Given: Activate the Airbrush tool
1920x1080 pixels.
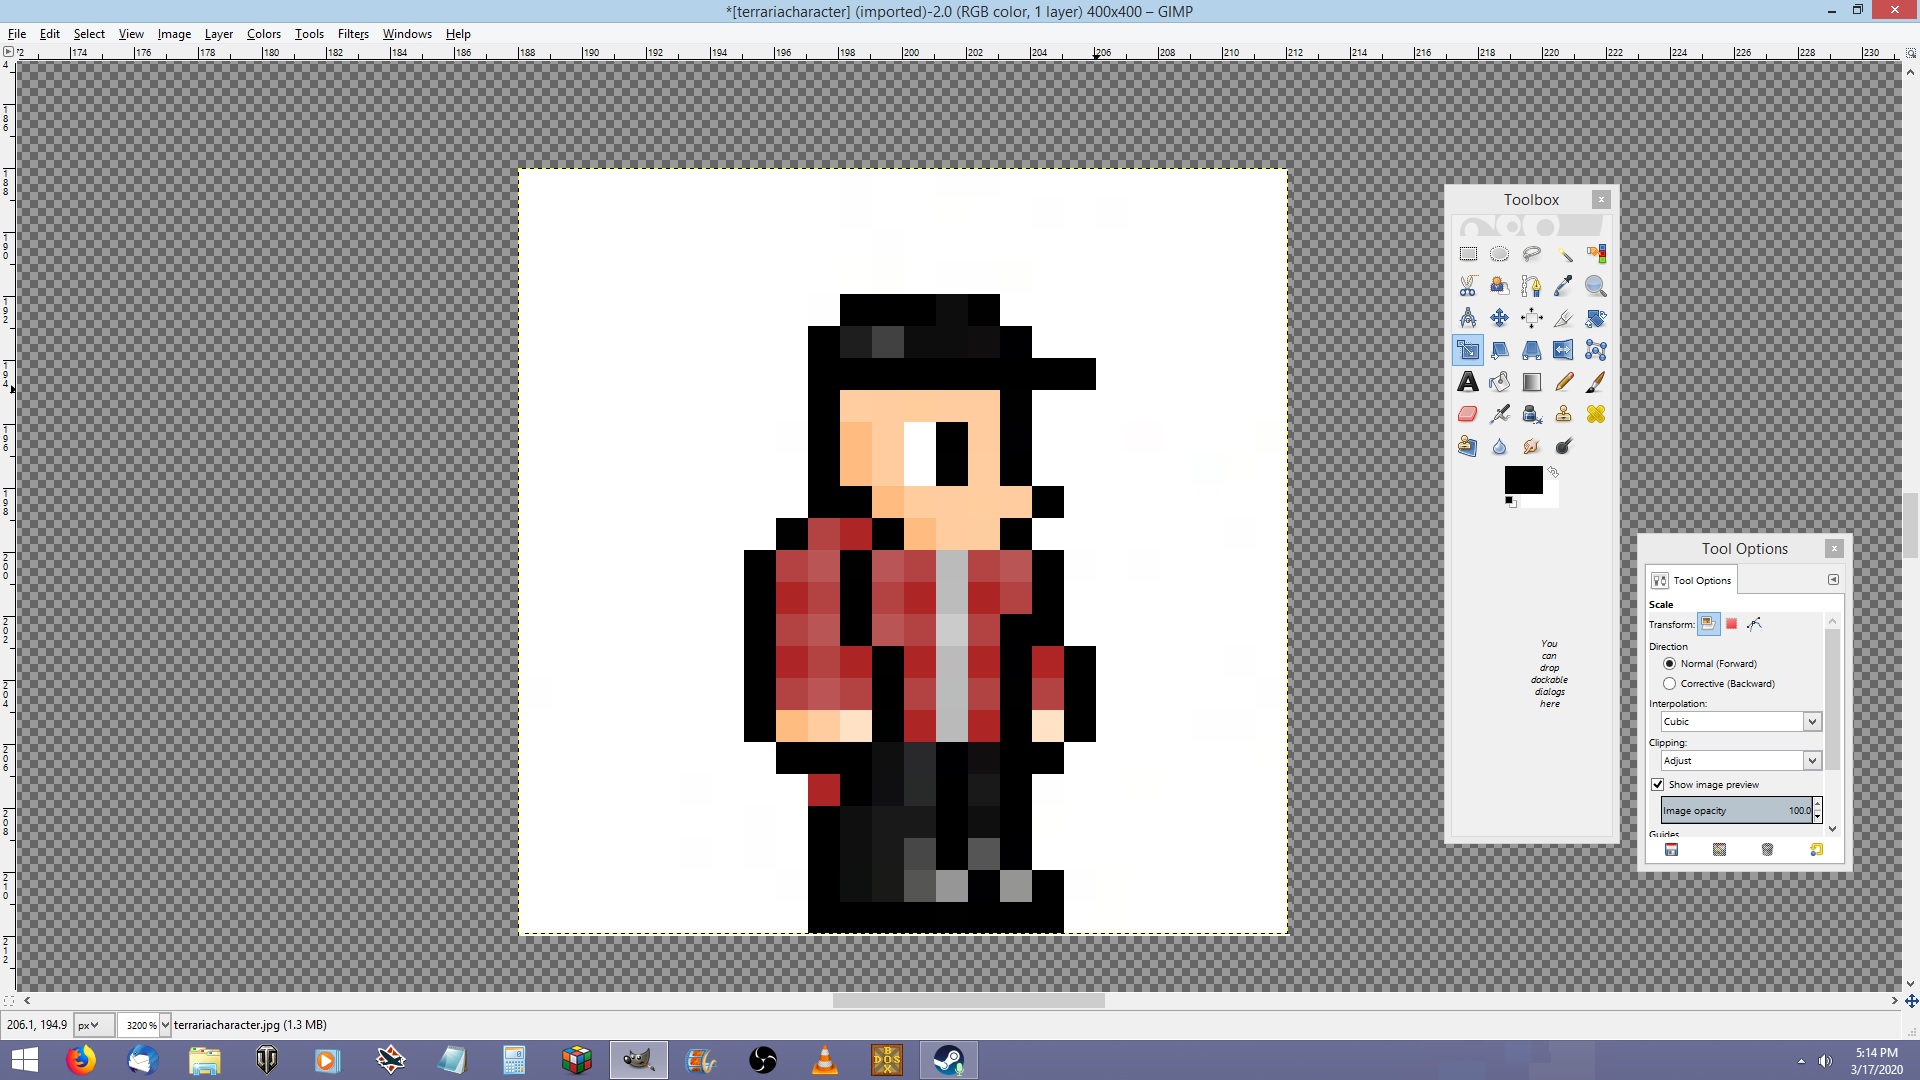Looking at the screenshot, I should click(x=1499, y=414).
